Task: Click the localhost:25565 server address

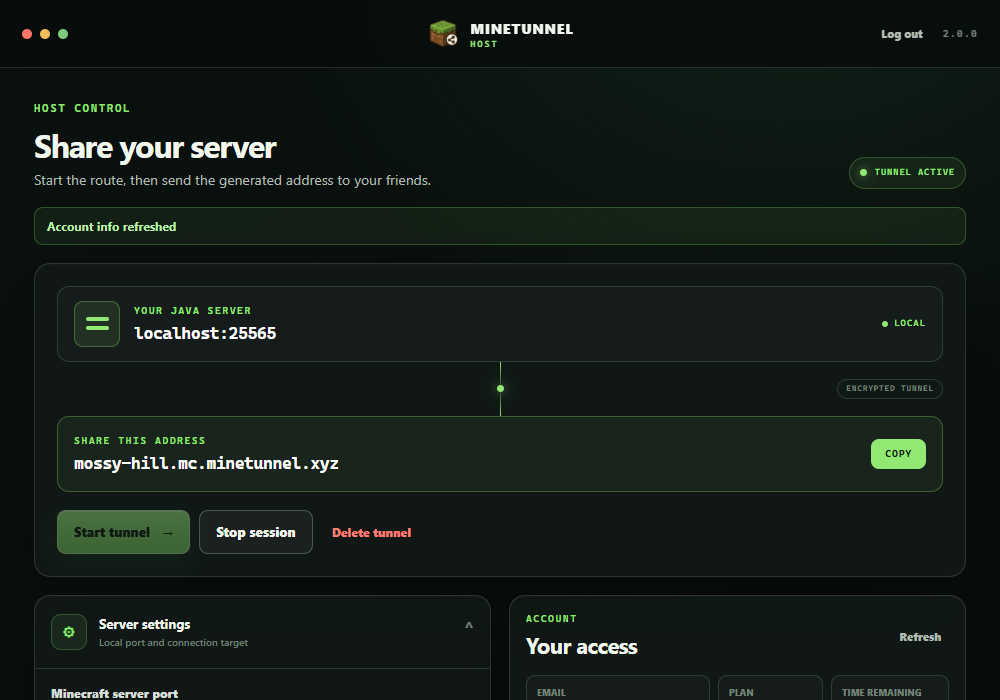Action: pyautogui.click(x=205, y=333)
